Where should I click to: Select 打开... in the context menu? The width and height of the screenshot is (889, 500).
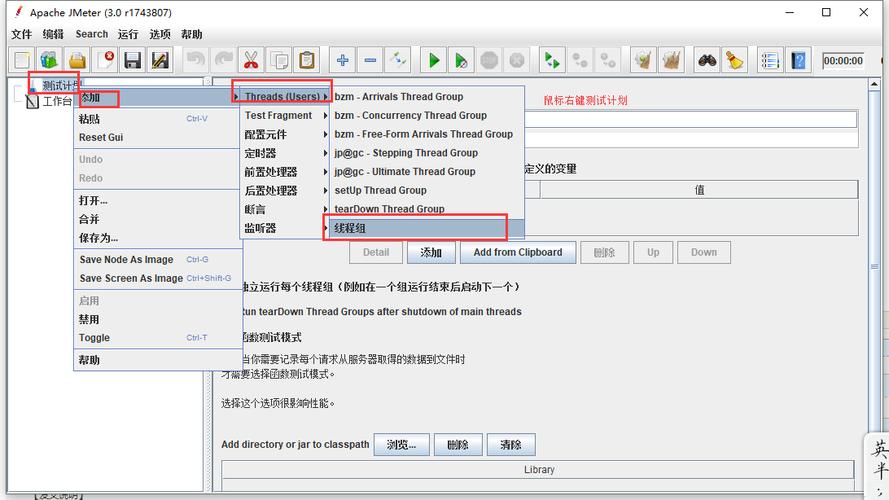(158, 201)
